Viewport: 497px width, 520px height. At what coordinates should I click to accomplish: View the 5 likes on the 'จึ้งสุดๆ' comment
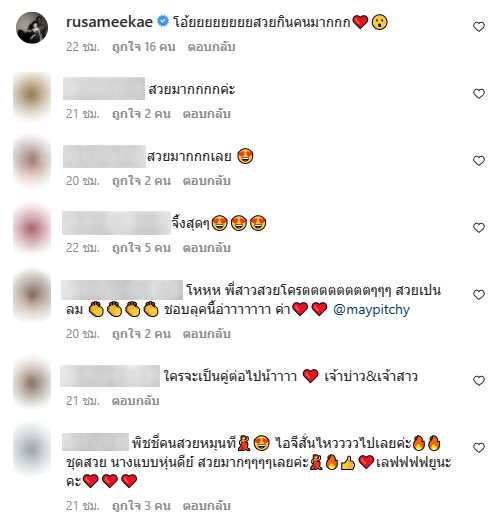(141, 248)
